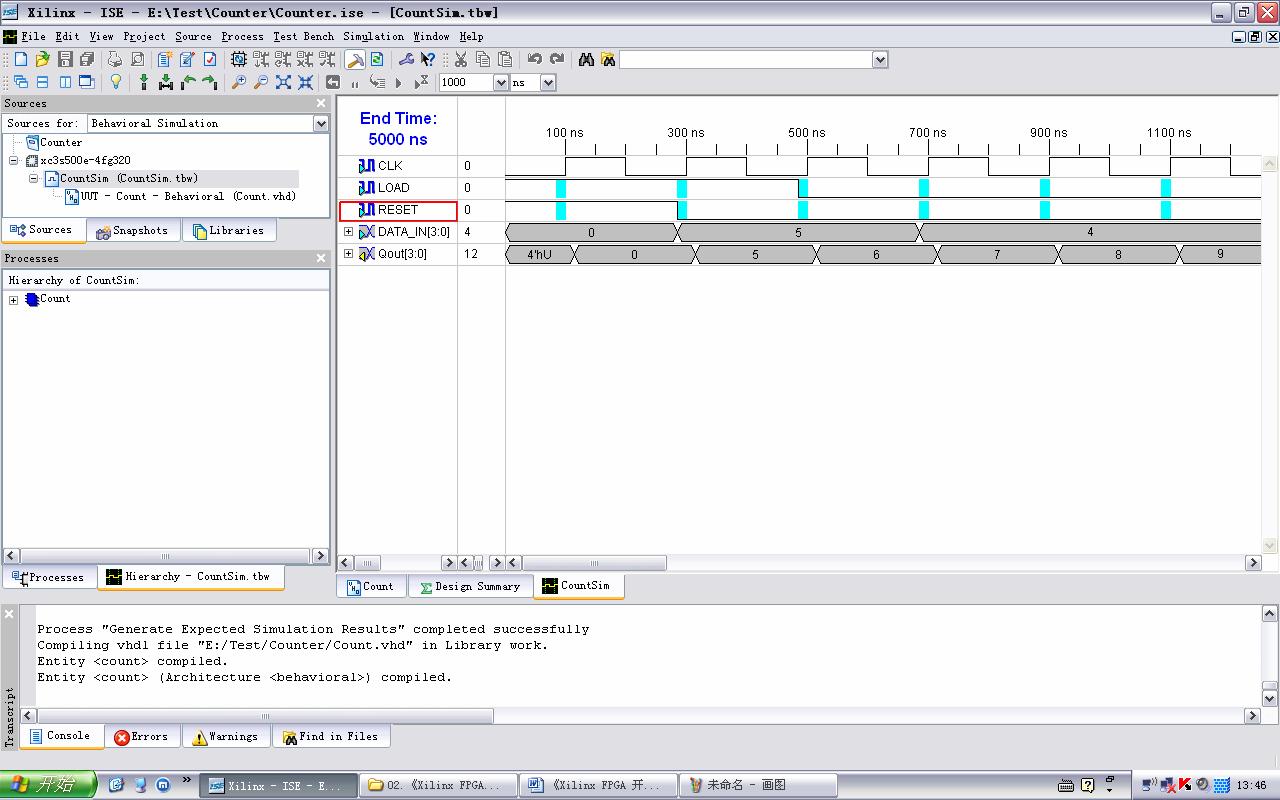Open the Process menu
The width and height of the screenshot is (1280, 800).
tap(243, 37)
